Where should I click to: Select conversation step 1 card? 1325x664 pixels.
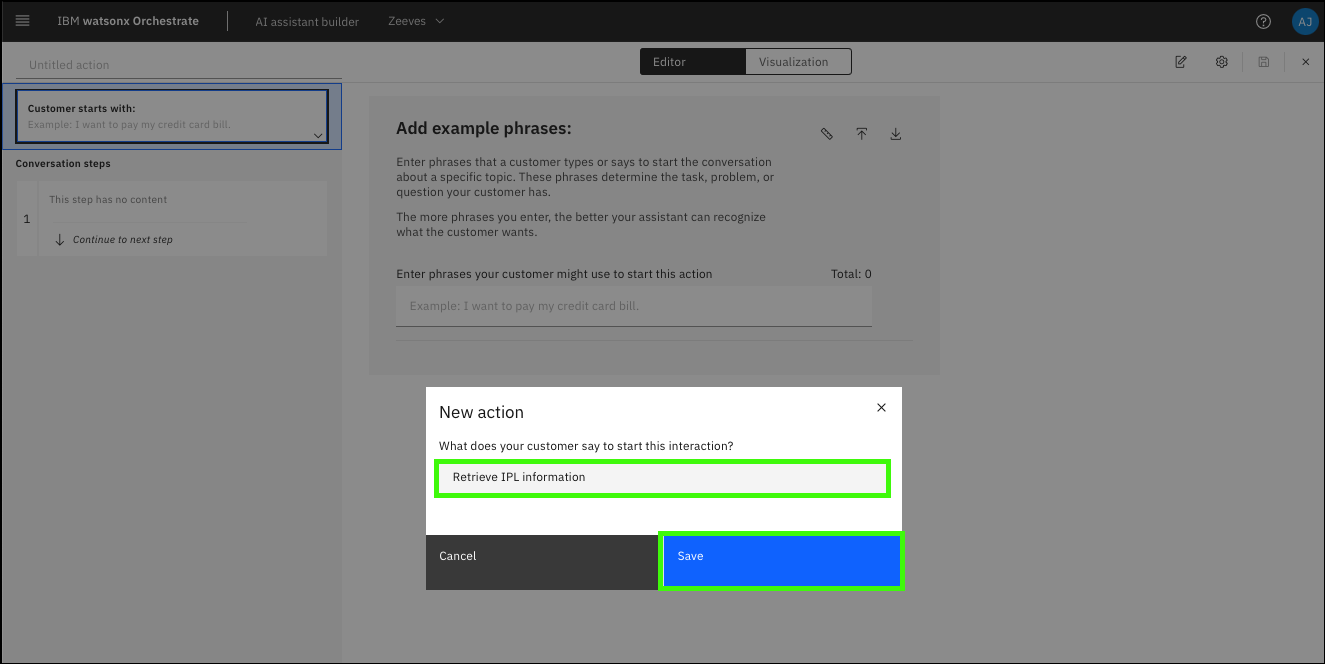182,219
